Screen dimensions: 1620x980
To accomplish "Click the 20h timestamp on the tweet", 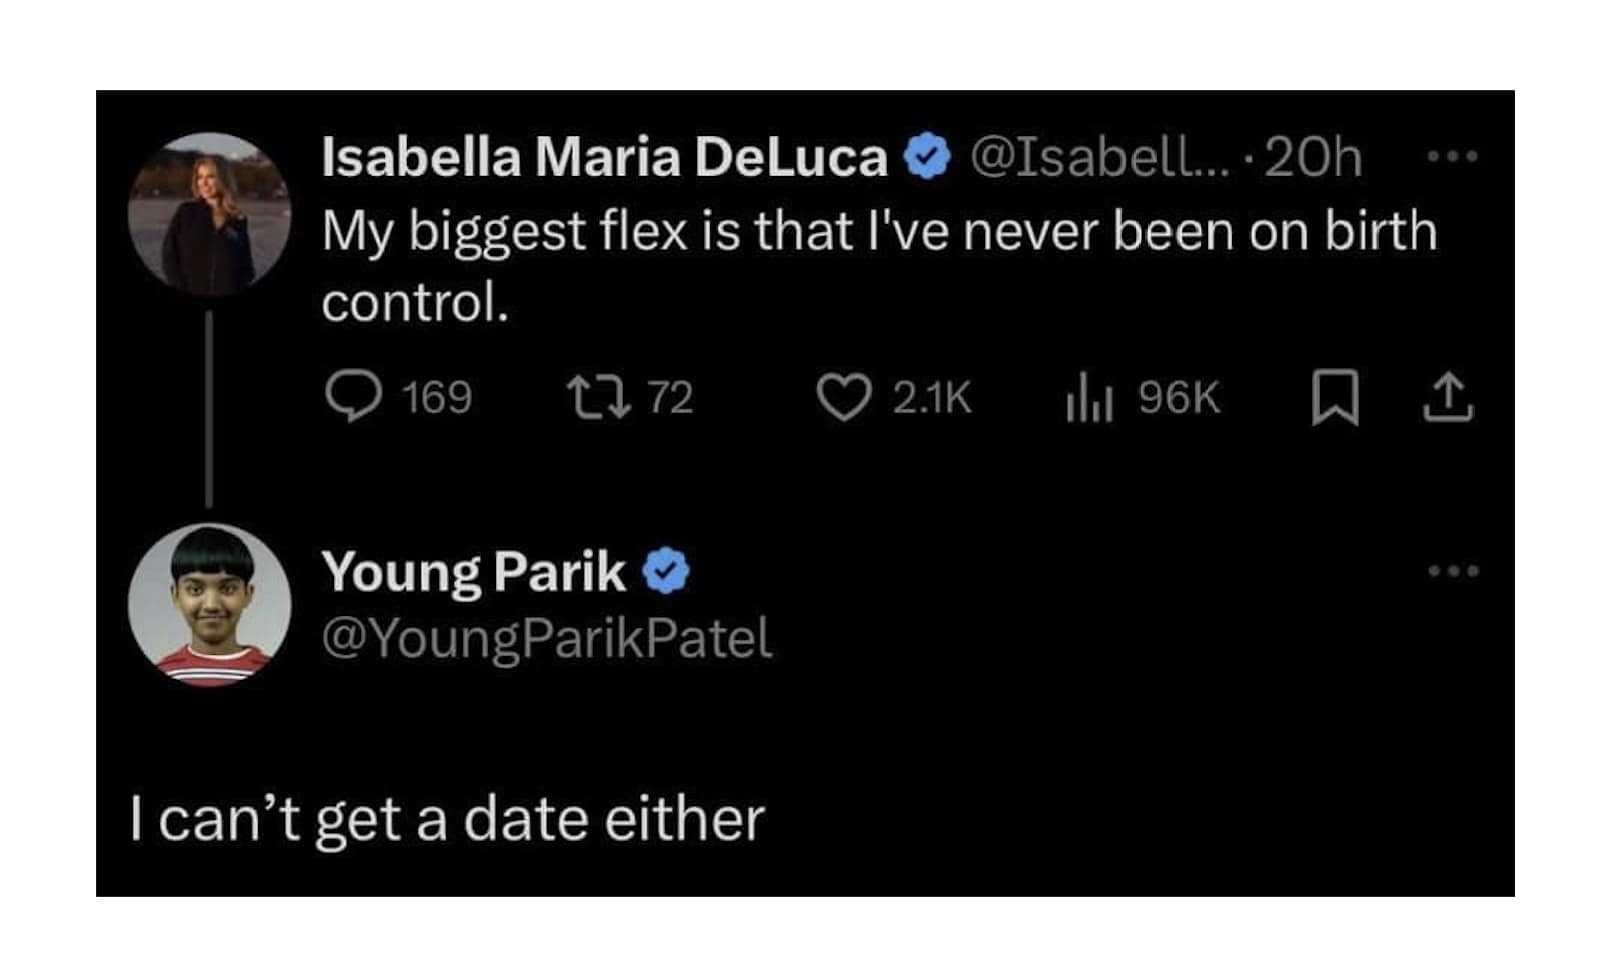I will point(1313,157).
